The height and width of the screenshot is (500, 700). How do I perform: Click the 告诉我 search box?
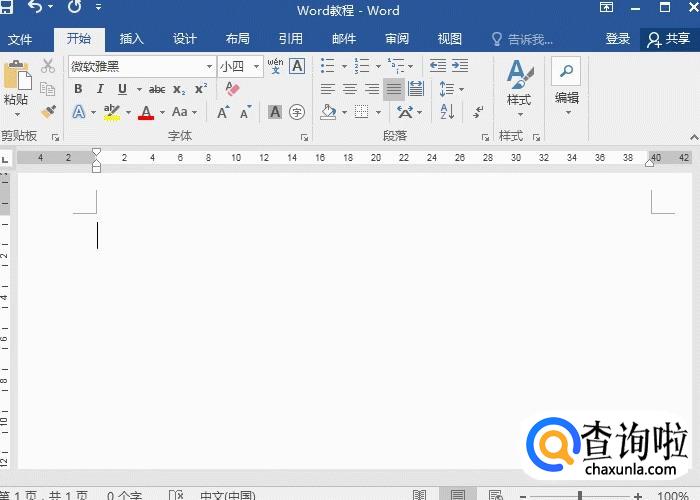522,39
